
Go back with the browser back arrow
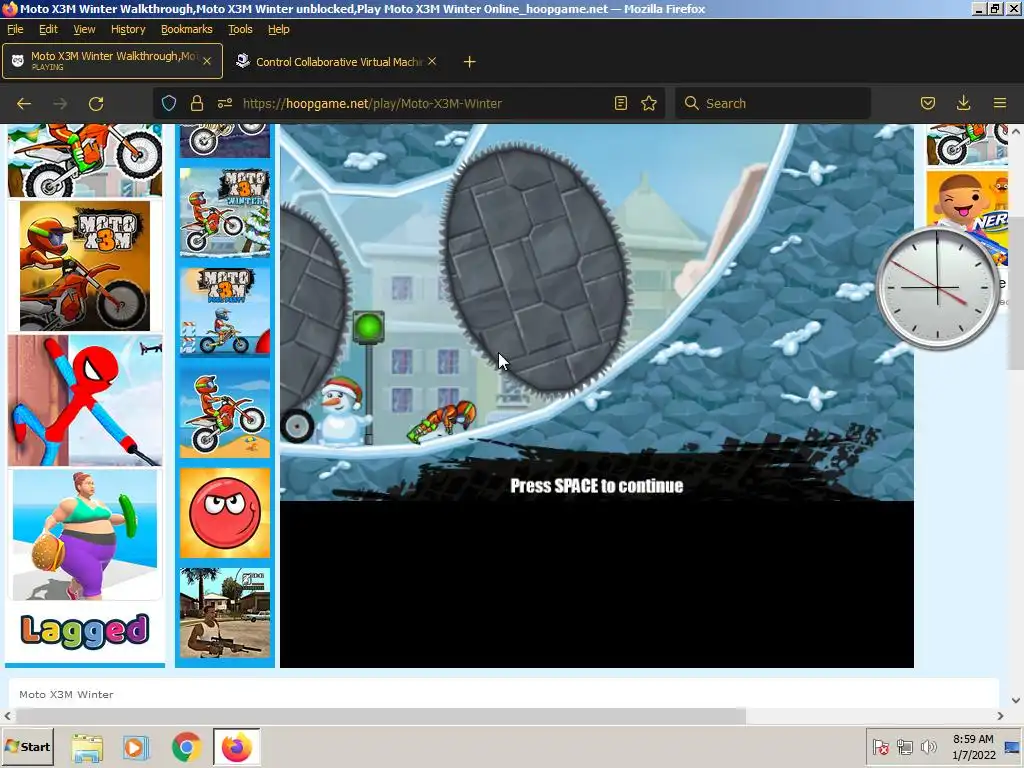(24, 103)
